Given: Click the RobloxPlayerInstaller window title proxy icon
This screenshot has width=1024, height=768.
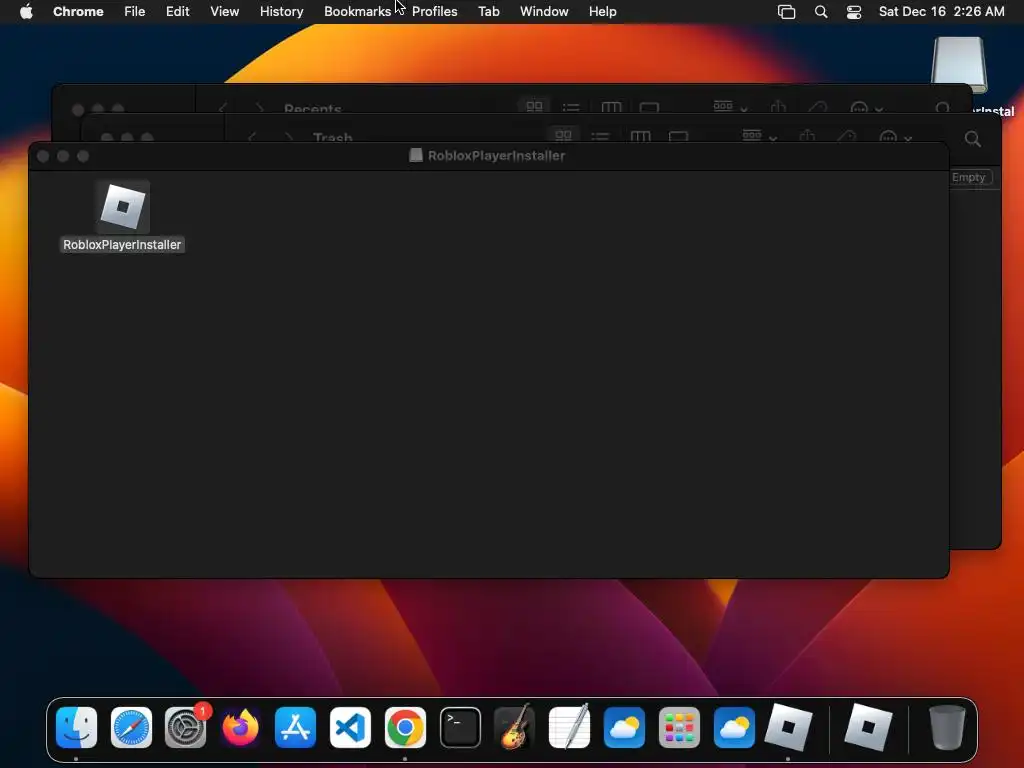Looking at the screenshot, I should 415,155.
